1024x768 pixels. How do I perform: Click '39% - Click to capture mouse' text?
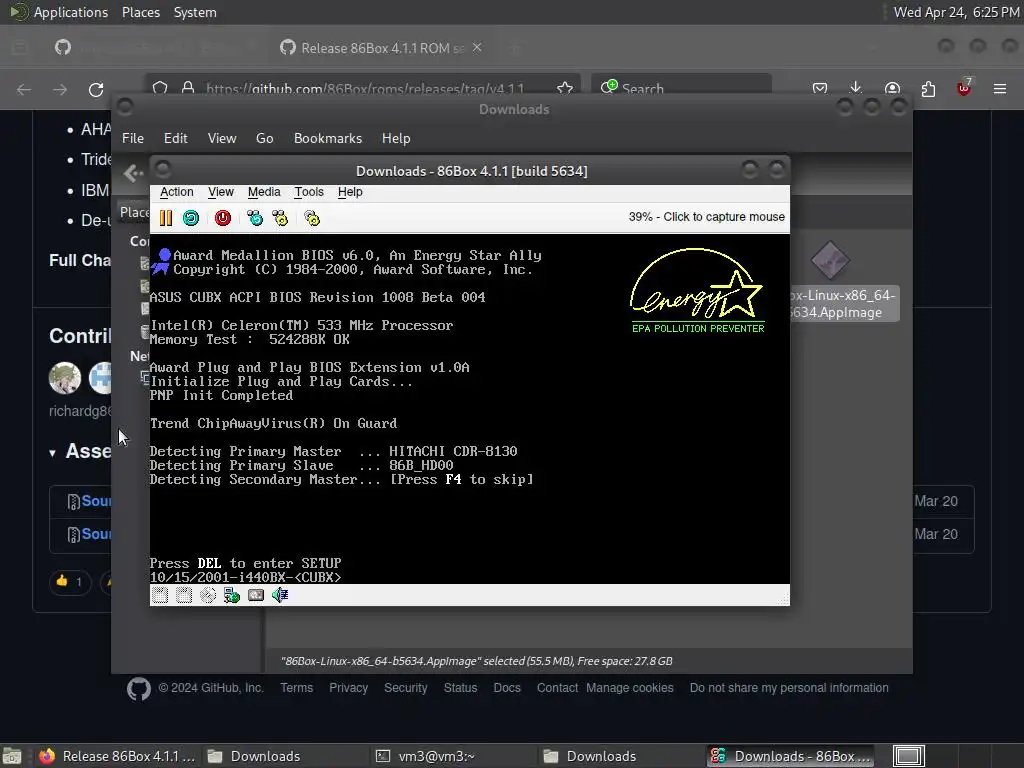(x=707, y=217)
